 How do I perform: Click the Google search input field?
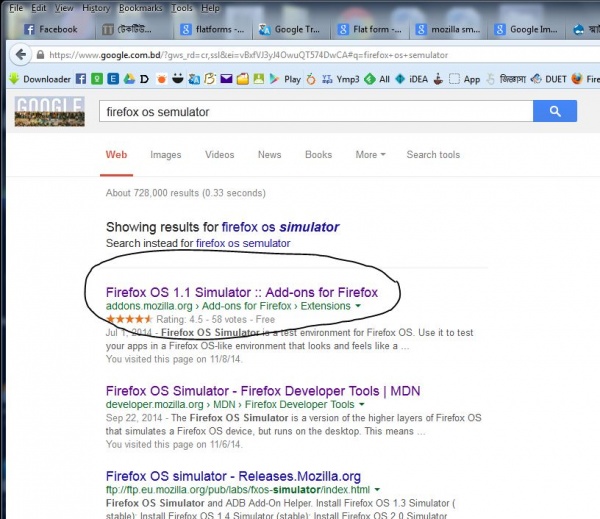click(x=316, y=111)
